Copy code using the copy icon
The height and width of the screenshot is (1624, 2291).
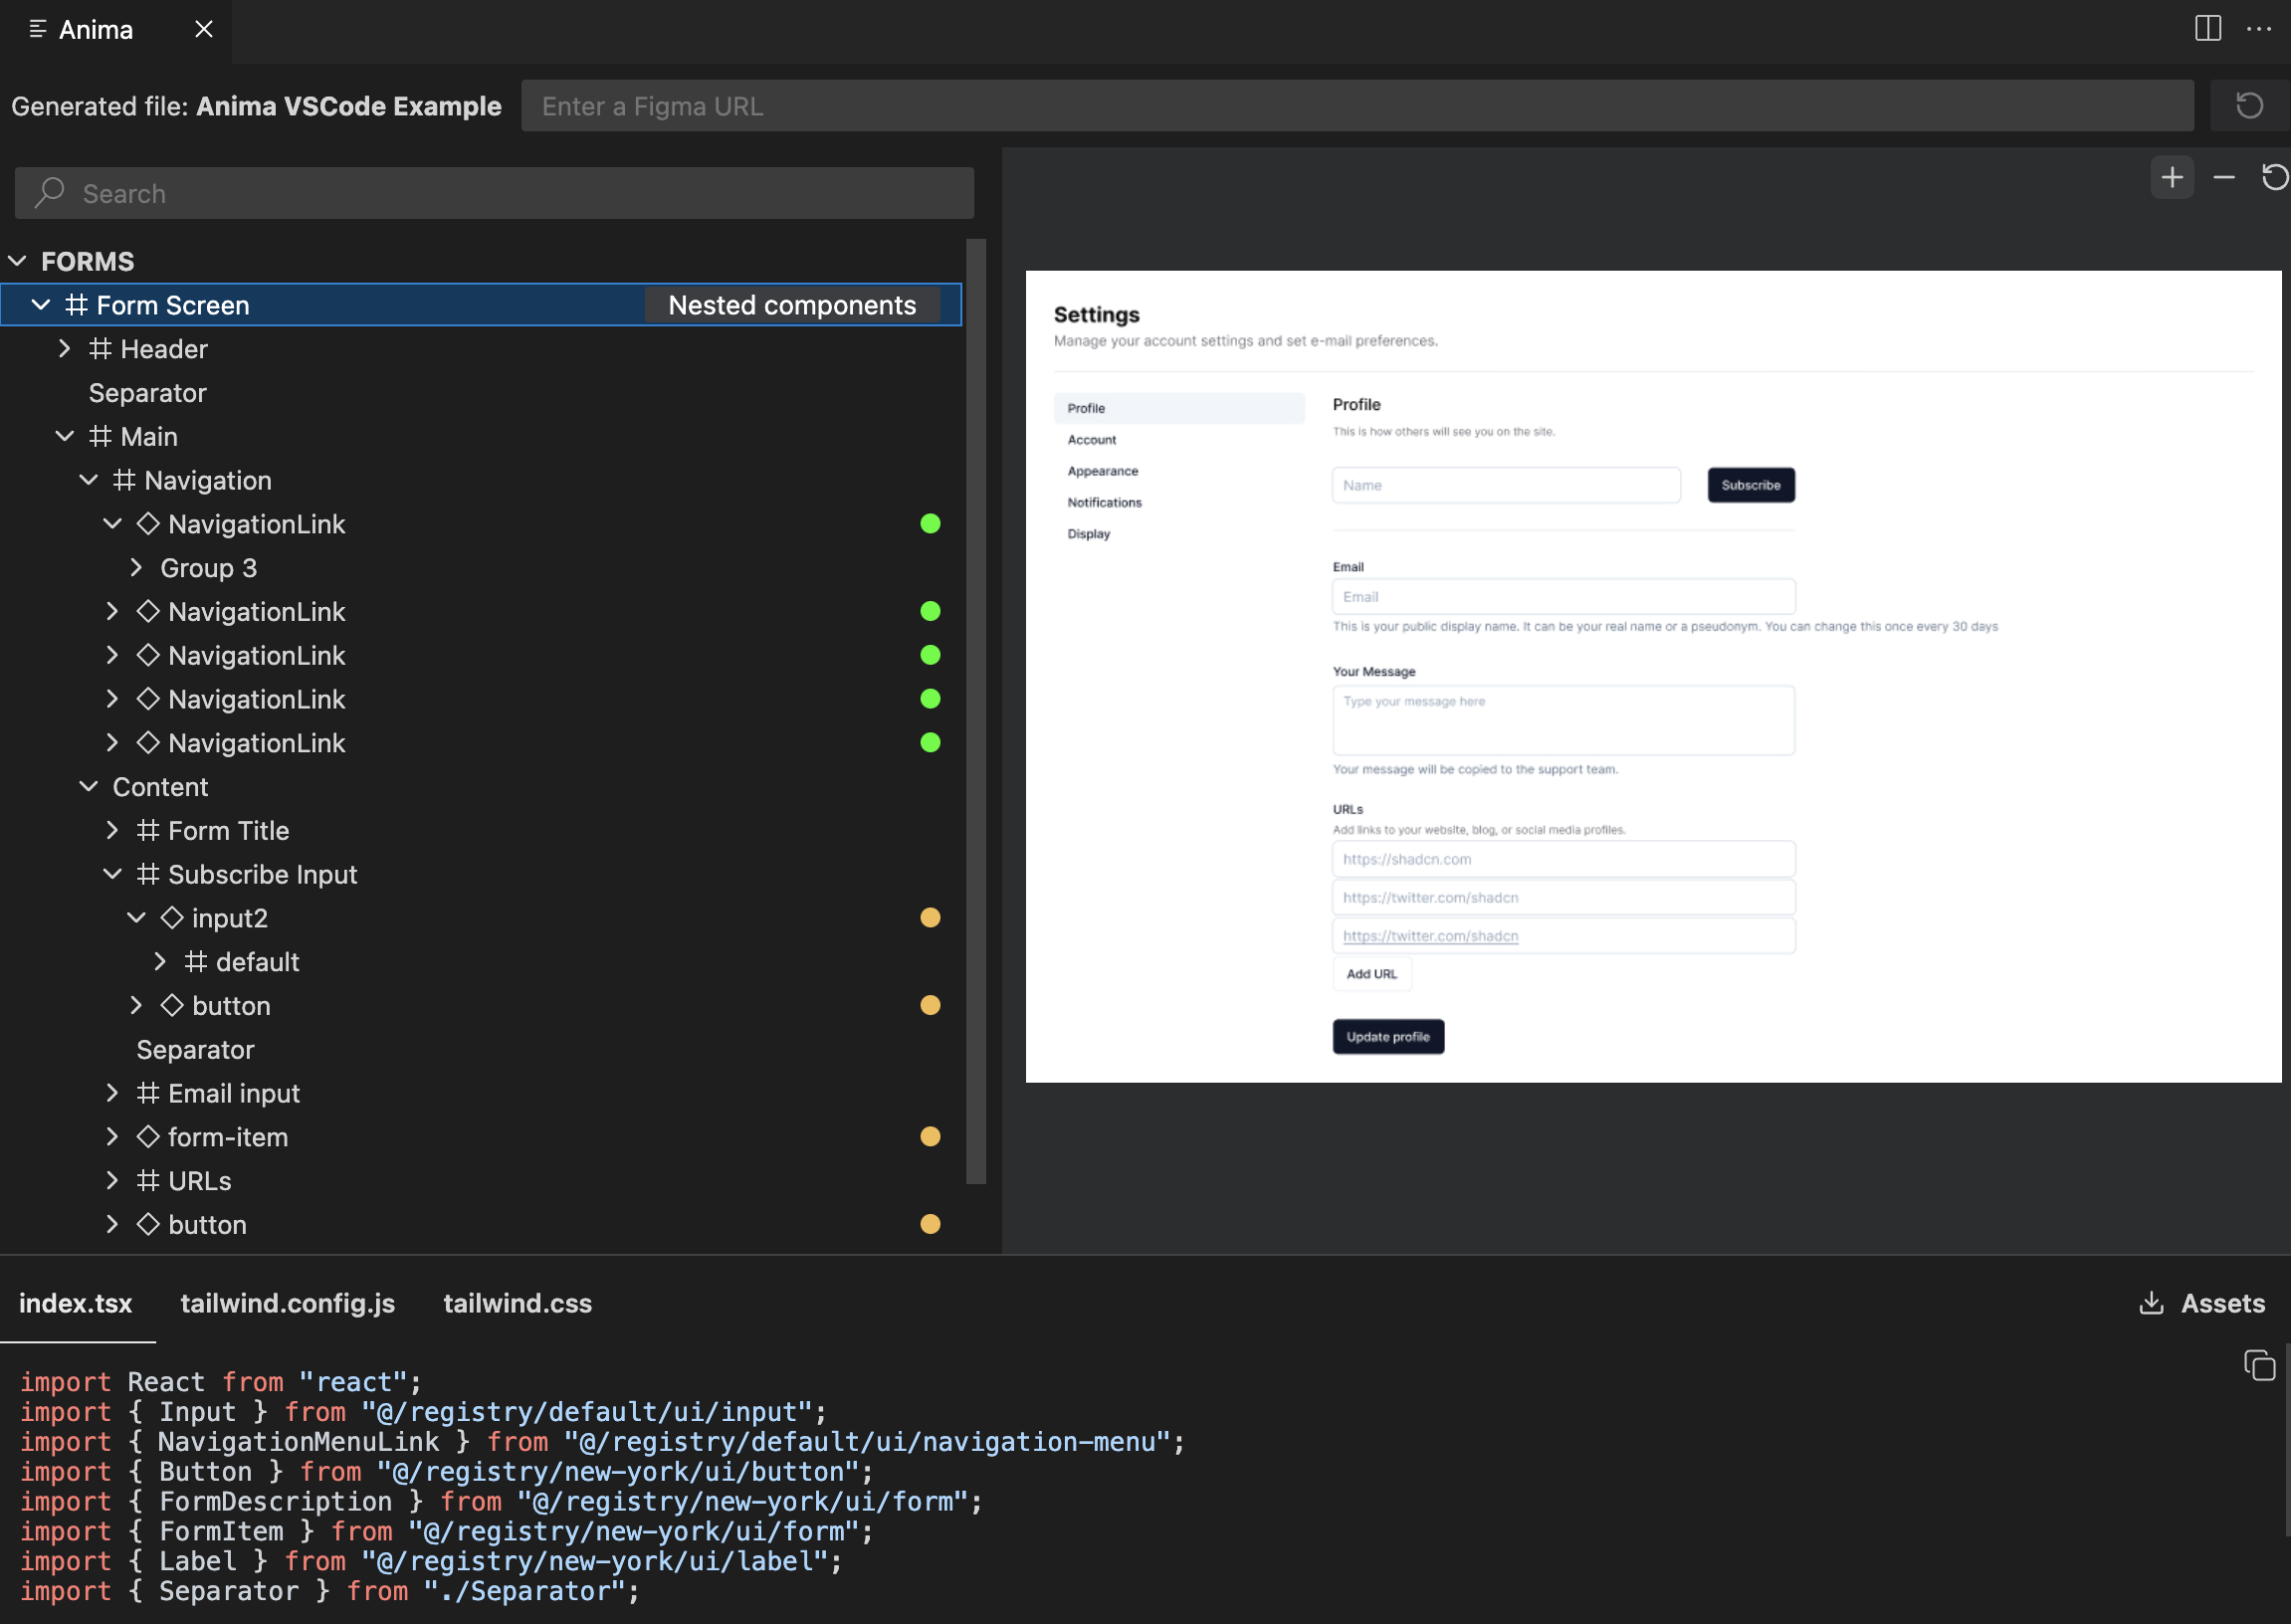point(2259,1365)
